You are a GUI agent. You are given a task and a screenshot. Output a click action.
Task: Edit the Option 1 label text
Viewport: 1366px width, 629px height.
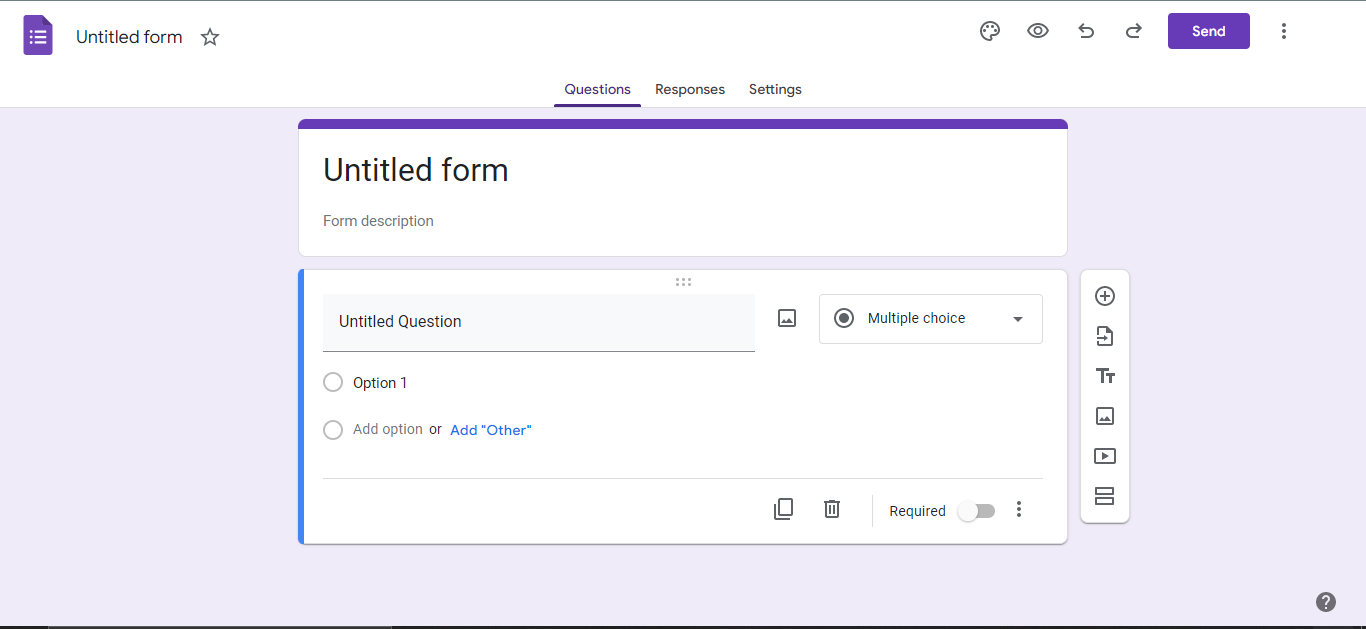coord(380,383)
